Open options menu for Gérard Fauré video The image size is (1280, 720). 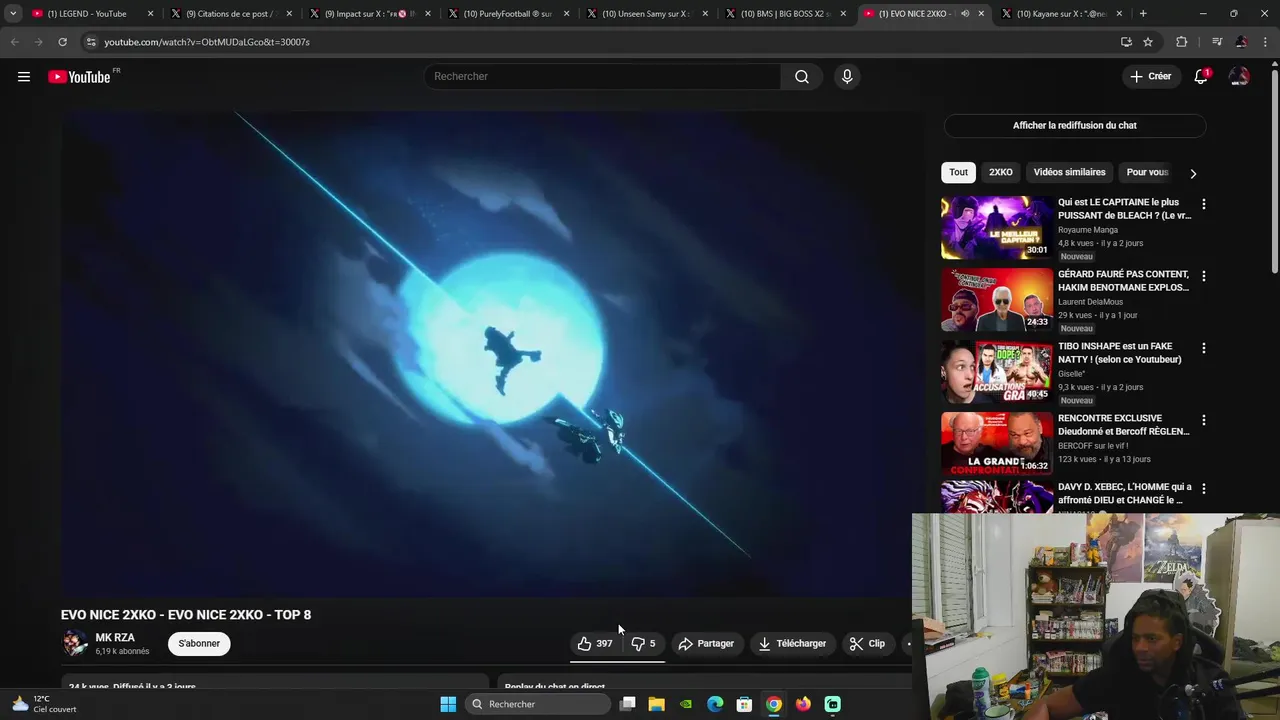[1204, 276]
